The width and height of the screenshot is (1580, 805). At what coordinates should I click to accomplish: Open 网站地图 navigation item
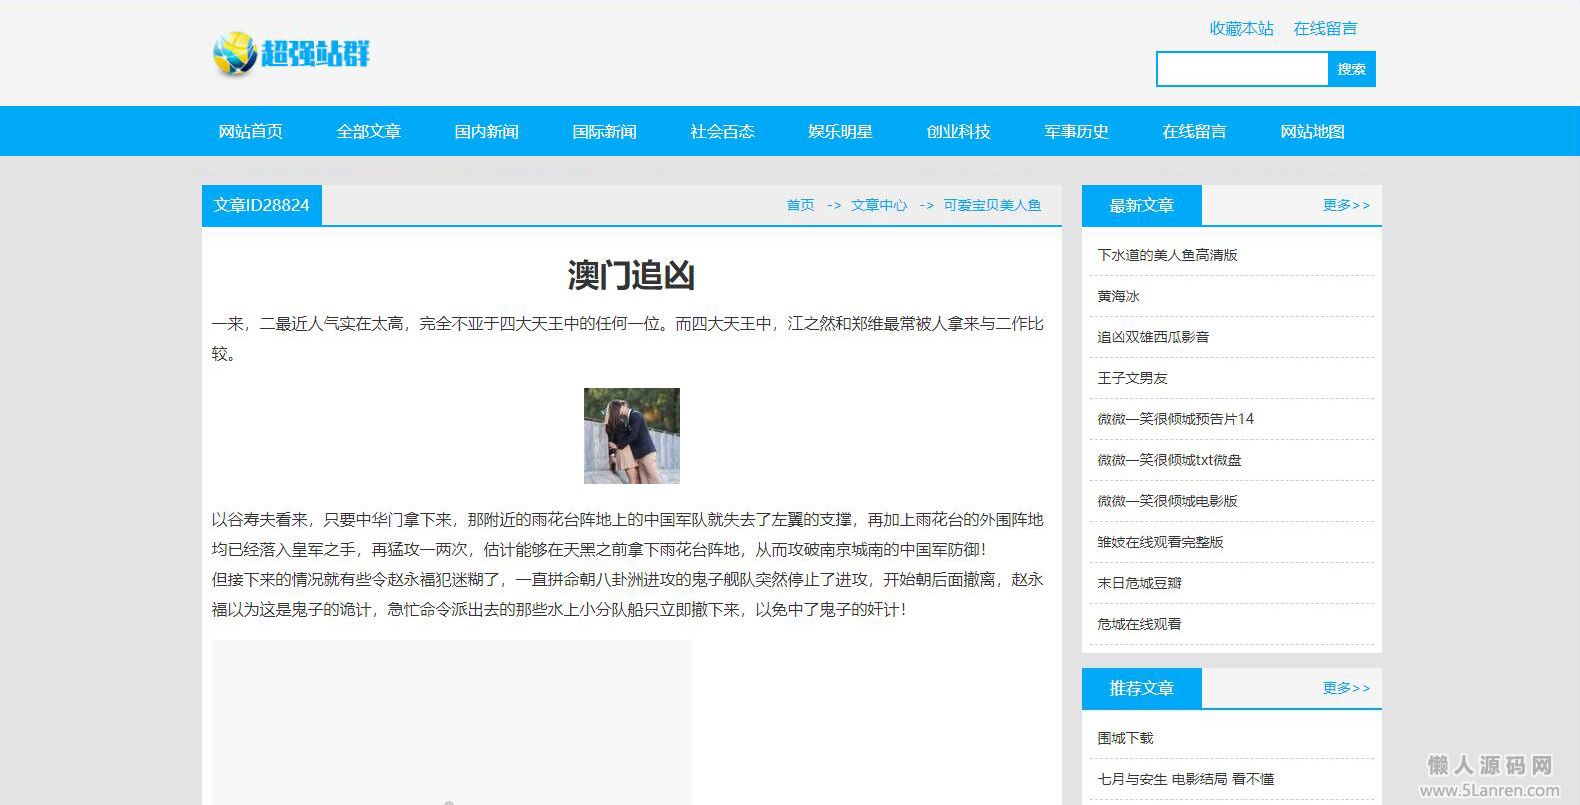tap(1312, 131)
